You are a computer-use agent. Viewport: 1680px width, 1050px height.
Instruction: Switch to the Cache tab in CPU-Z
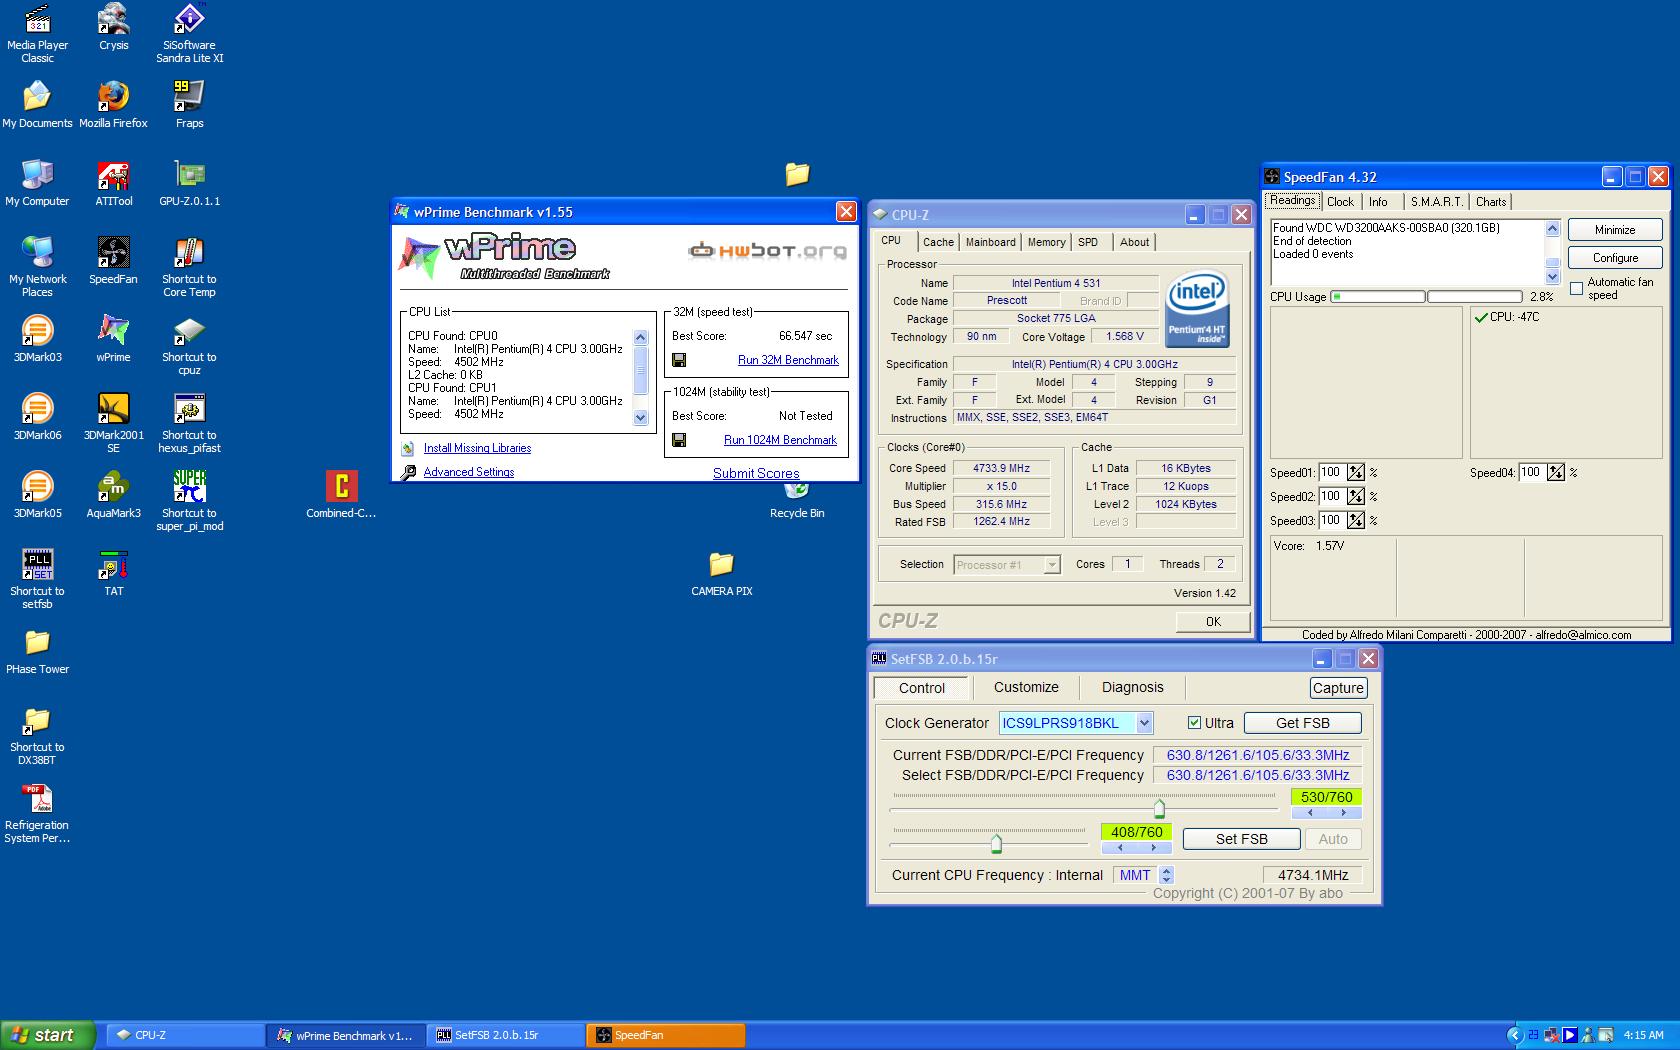click(x=938, y=242)
